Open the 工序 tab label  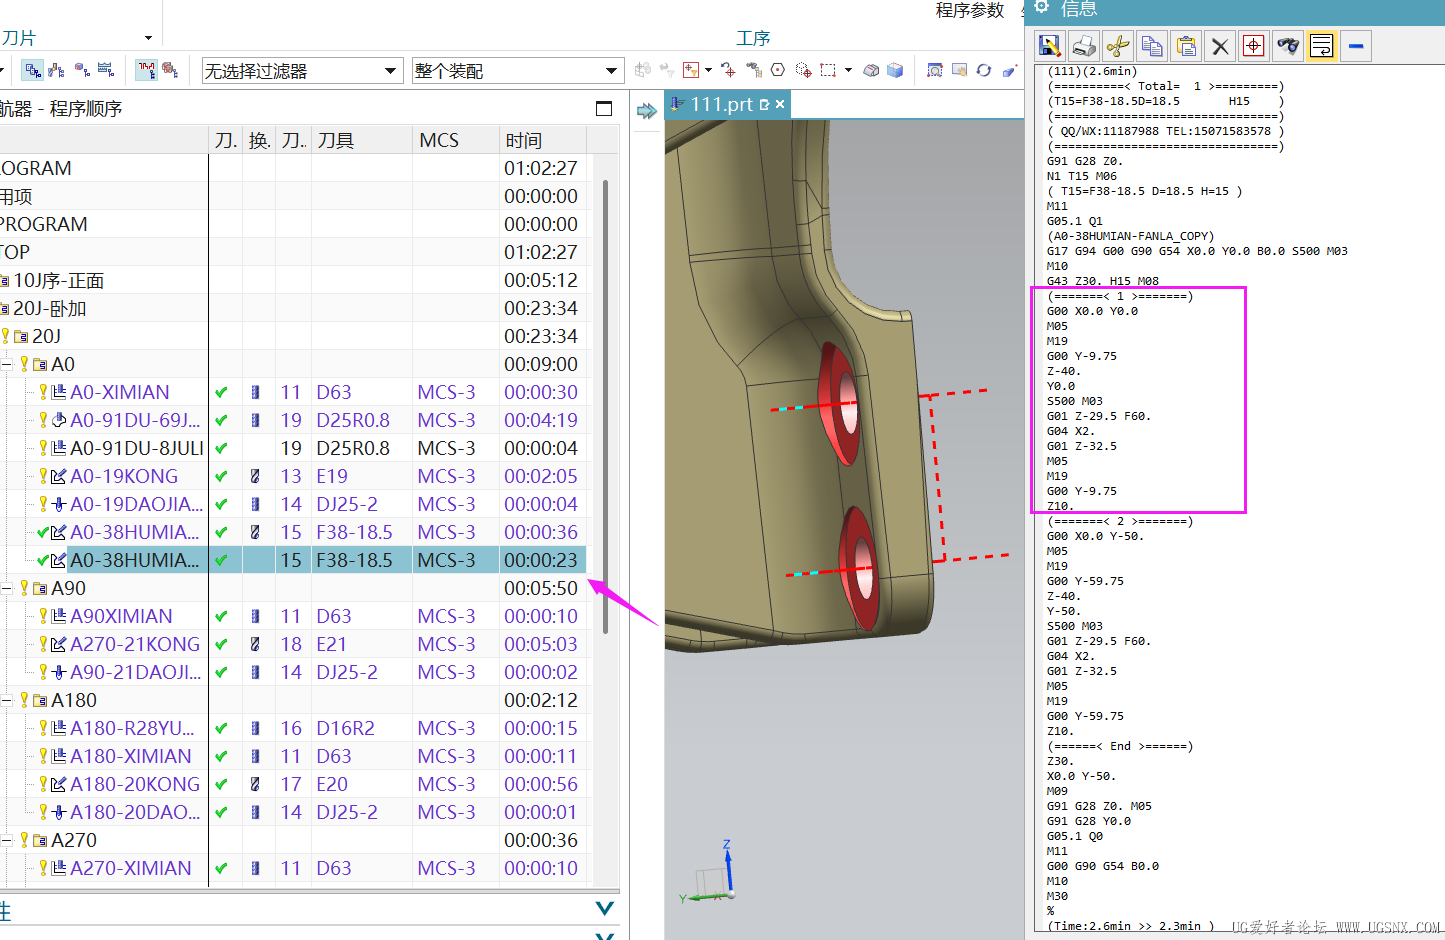point(753,38)
